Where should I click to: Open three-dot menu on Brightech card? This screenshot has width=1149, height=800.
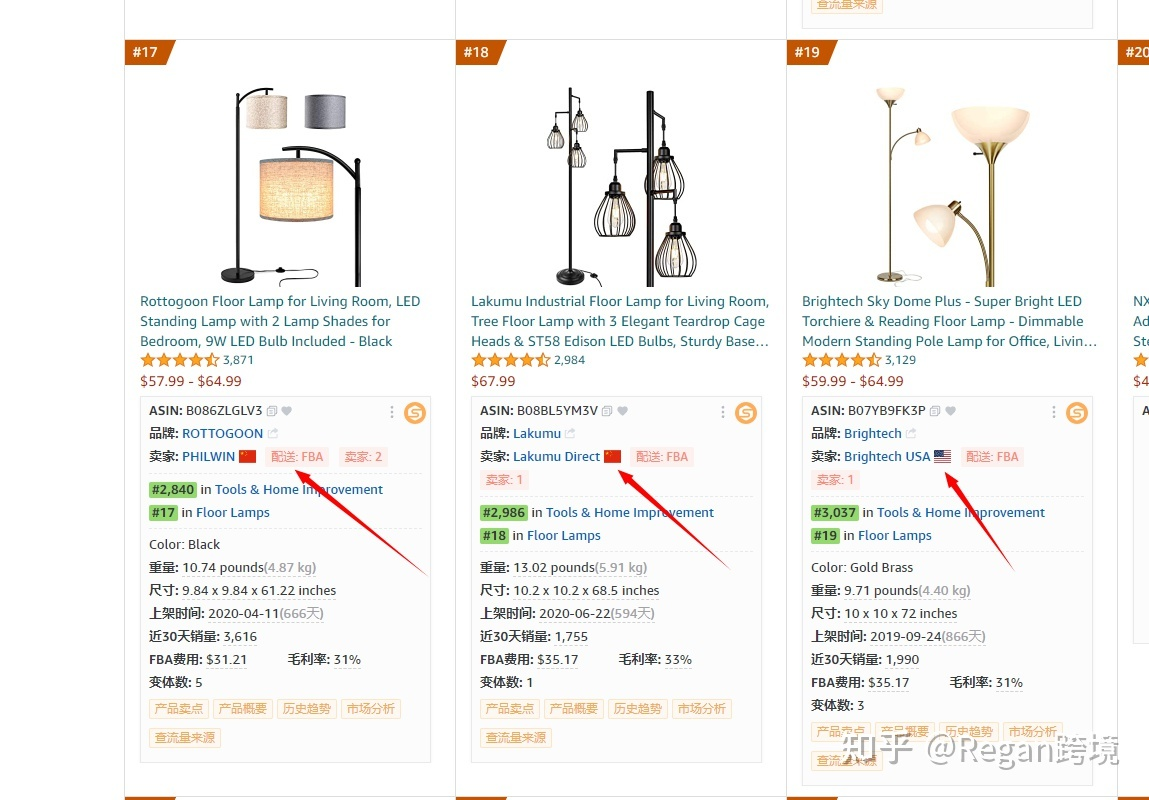coord(1053,411)
